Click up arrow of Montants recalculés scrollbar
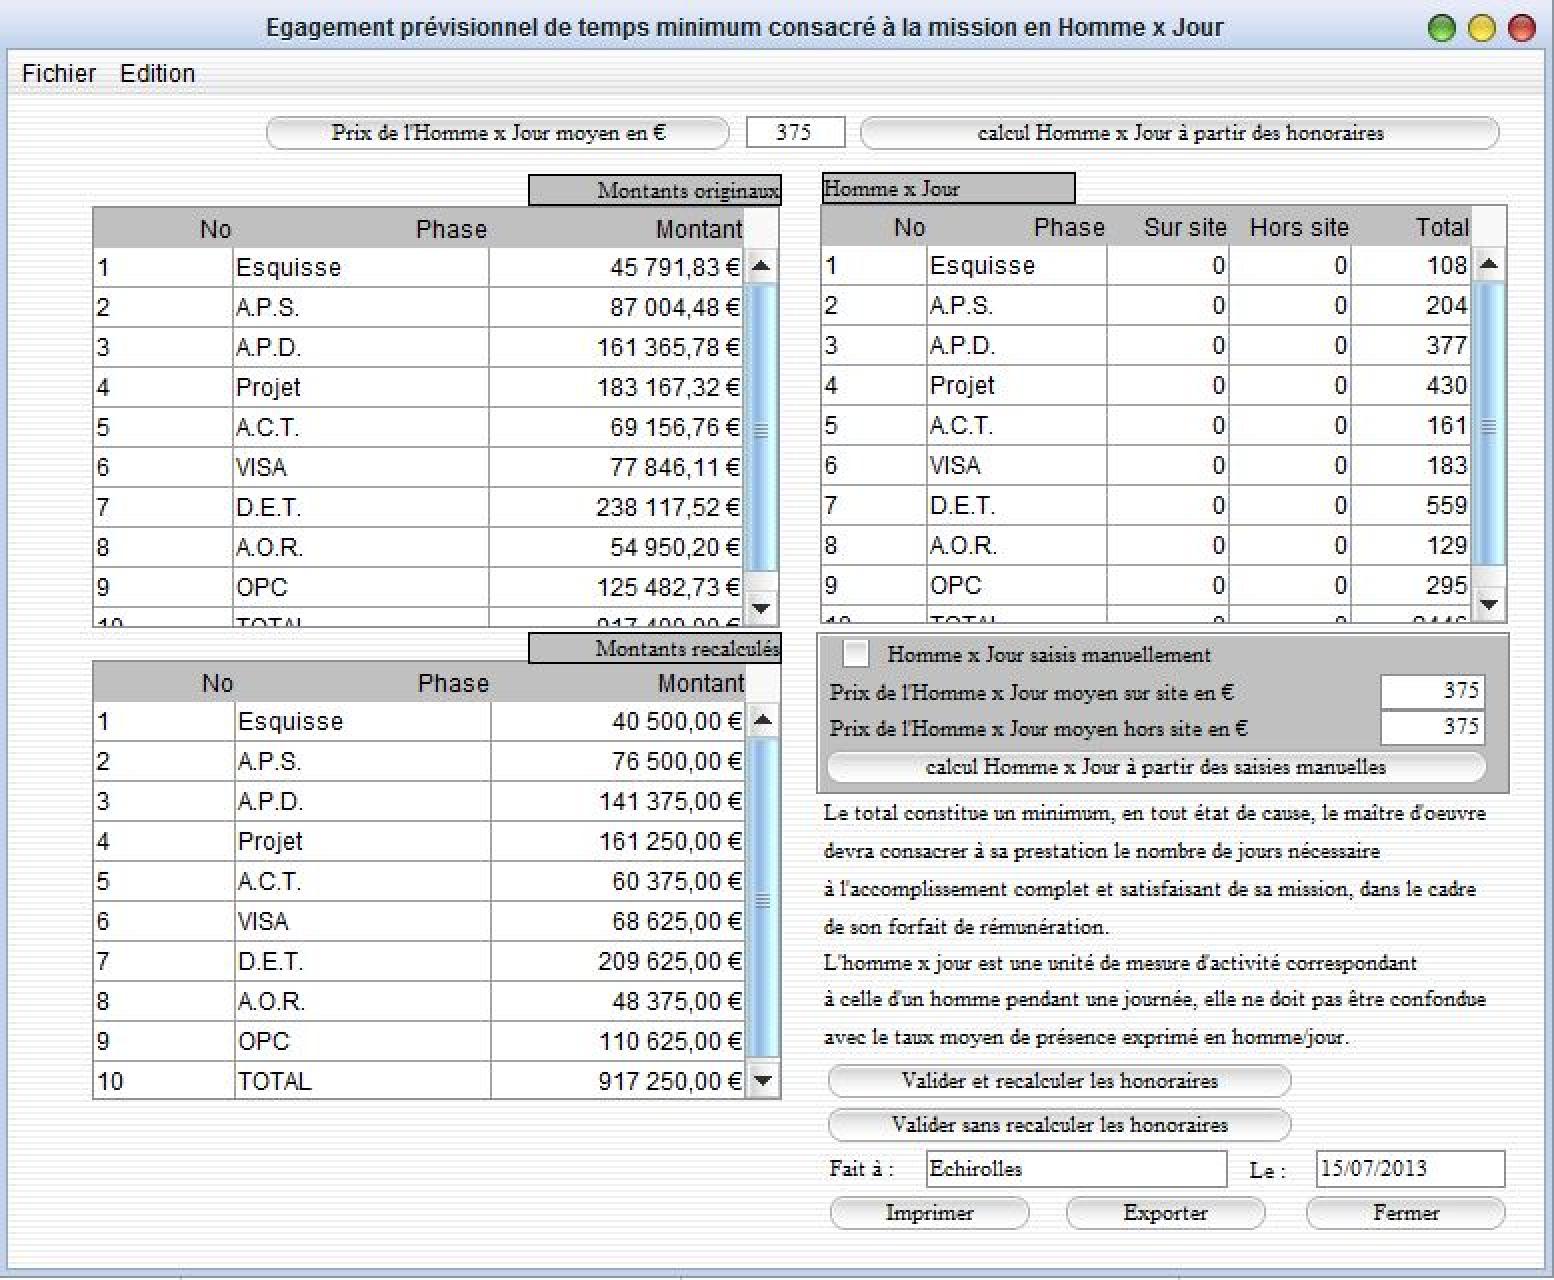The image size is (1554, 1280). click(x=763, y=720)
